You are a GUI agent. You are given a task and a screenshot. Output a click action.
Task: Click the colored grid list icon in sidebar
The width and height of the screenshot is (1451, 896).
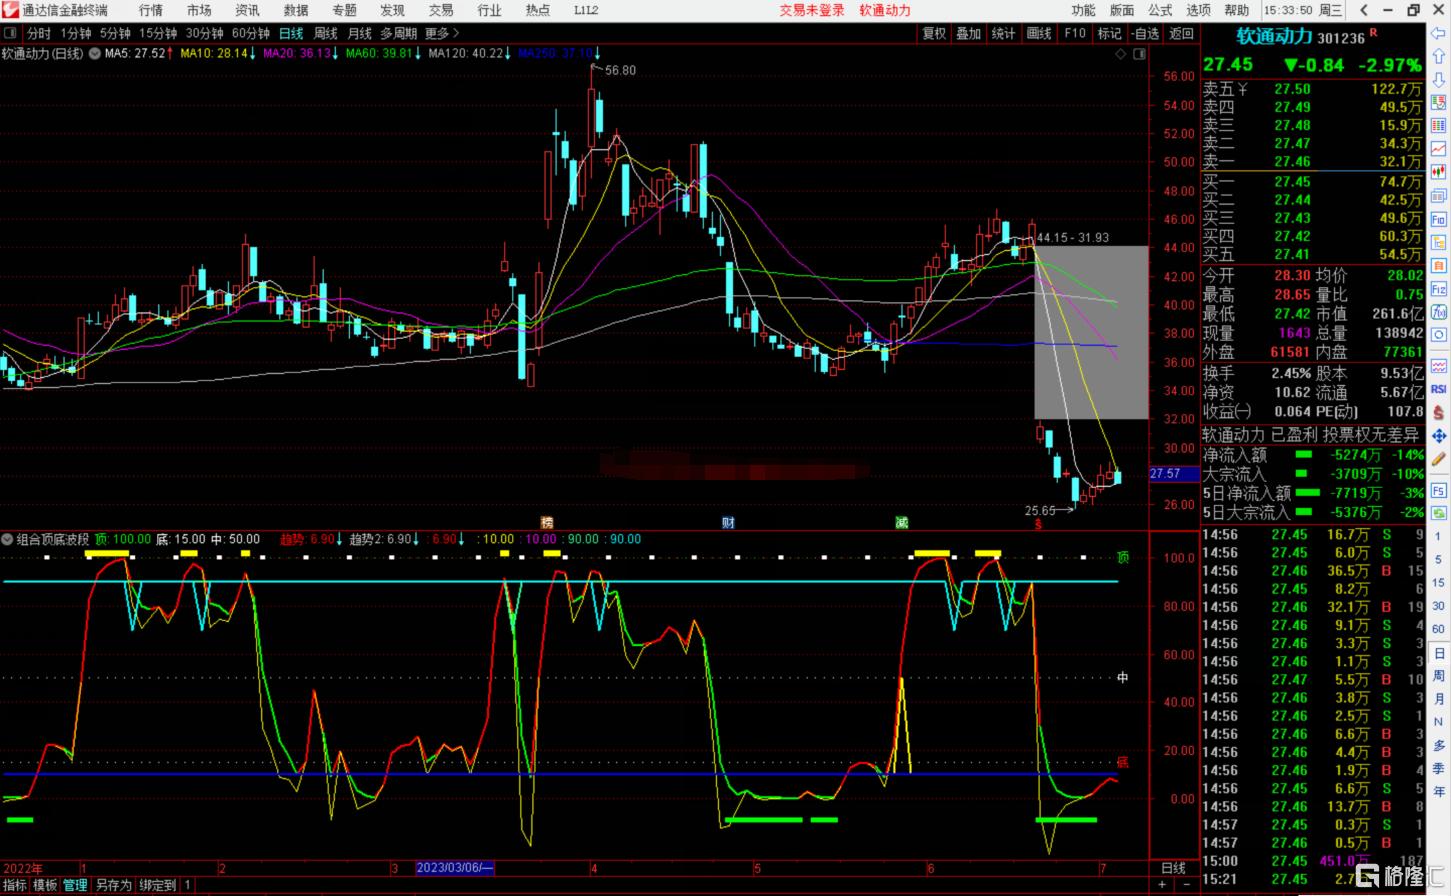click(x=1439, y=125)
